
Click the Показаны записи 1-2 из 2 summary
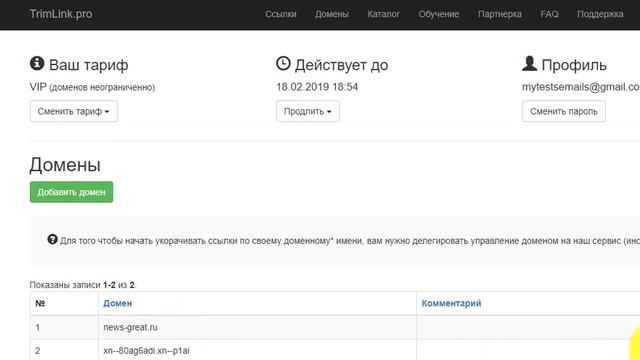tap(83, 285)
